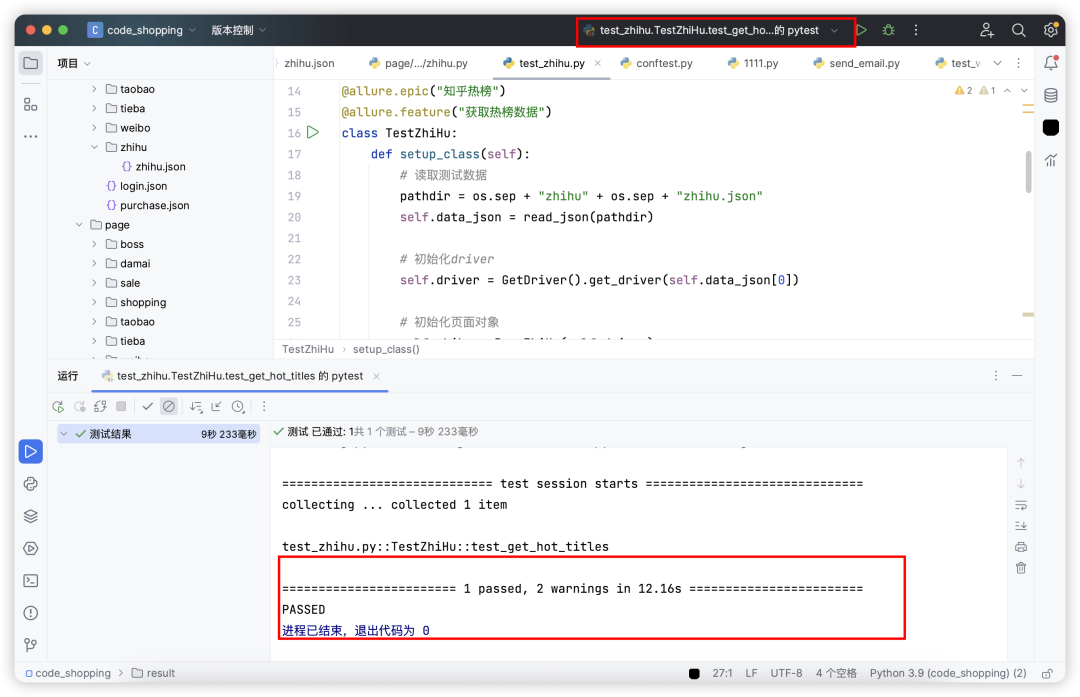Show more tool windows in the left sidebar
The image size is (1080, 697).
pos(30,136)
